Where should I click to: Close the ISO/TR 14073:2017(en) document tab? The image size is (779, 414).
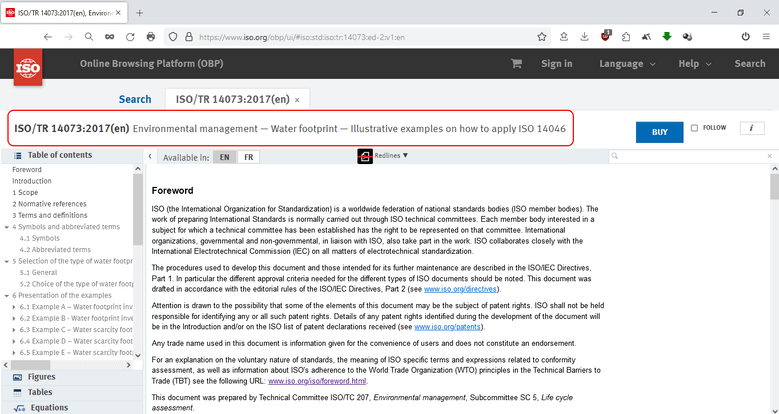point(297,100)
